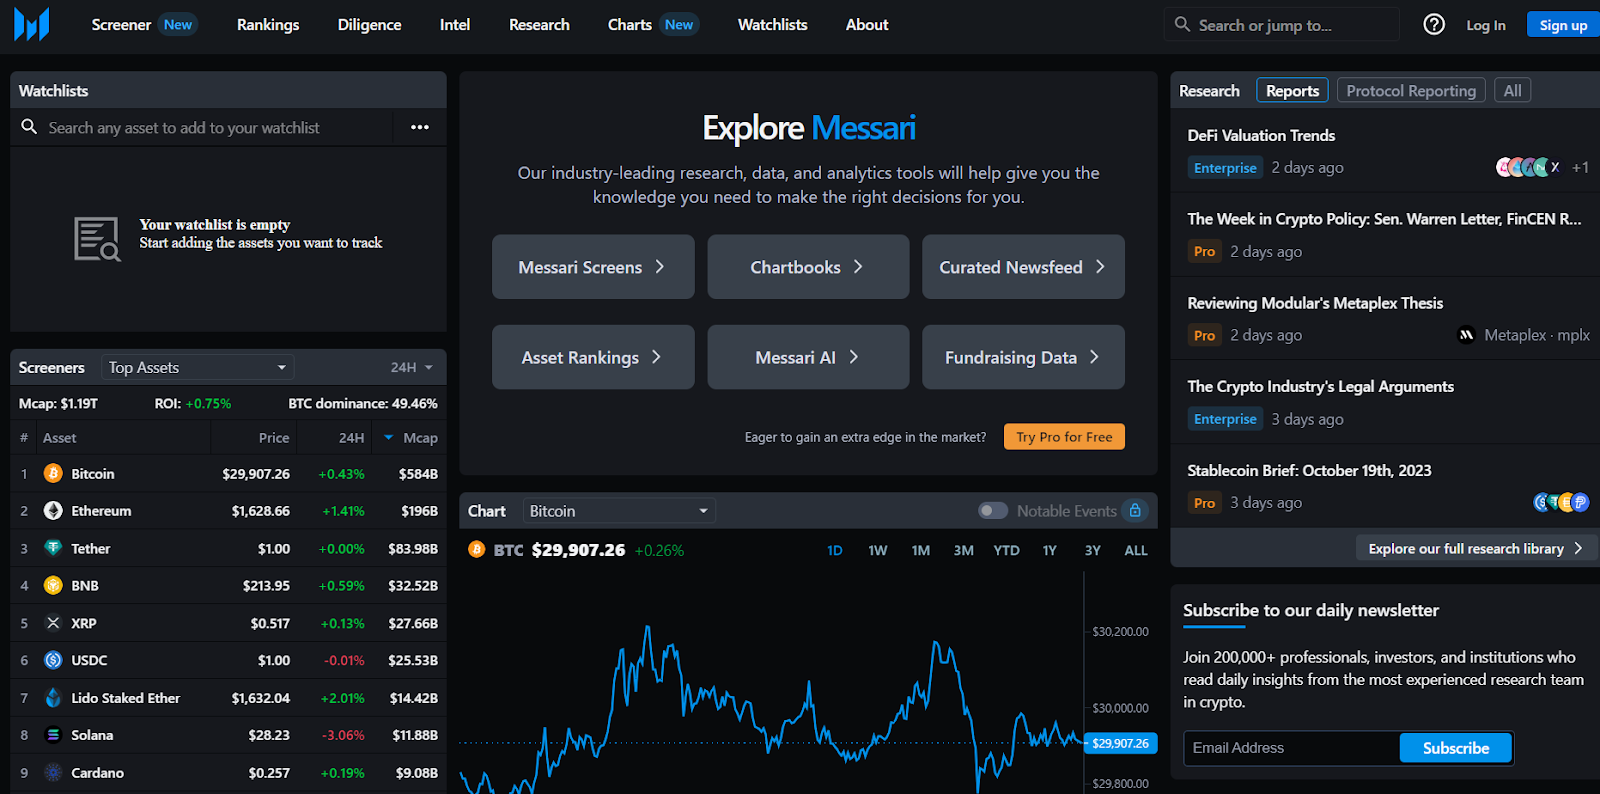Open Chartbooks card
Image resolution: width=1600 pixels, height=794 pixels.
[808, 267]
